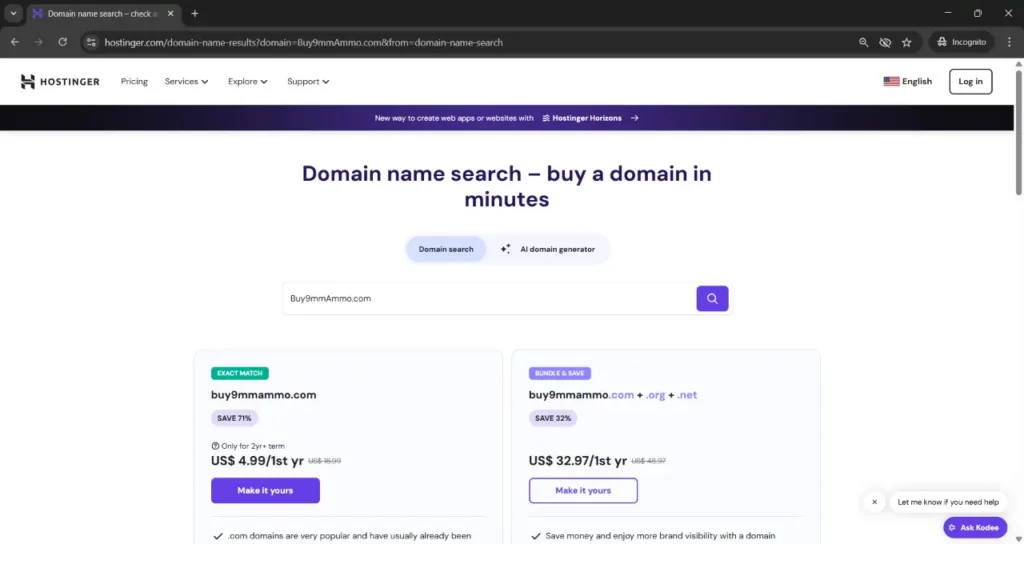This screenshot has width=1024, height=576.
Task: Go back to the previous page
Action: [14, 42]
